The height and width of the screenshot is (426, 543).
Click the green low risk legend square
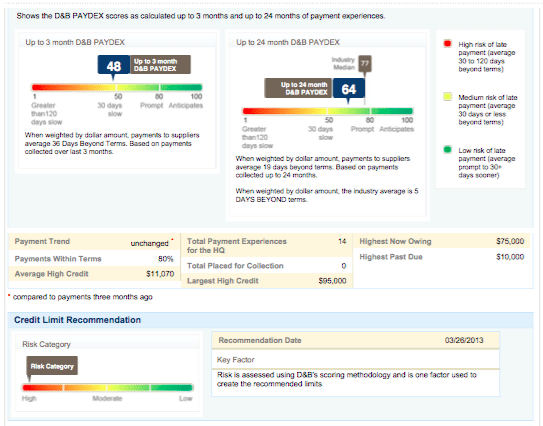coord(447,150)
